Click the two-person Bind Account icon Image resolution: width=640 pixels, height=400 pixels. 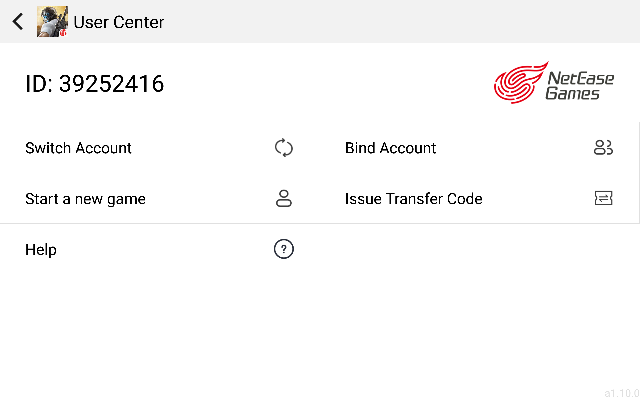click(603, 148)
